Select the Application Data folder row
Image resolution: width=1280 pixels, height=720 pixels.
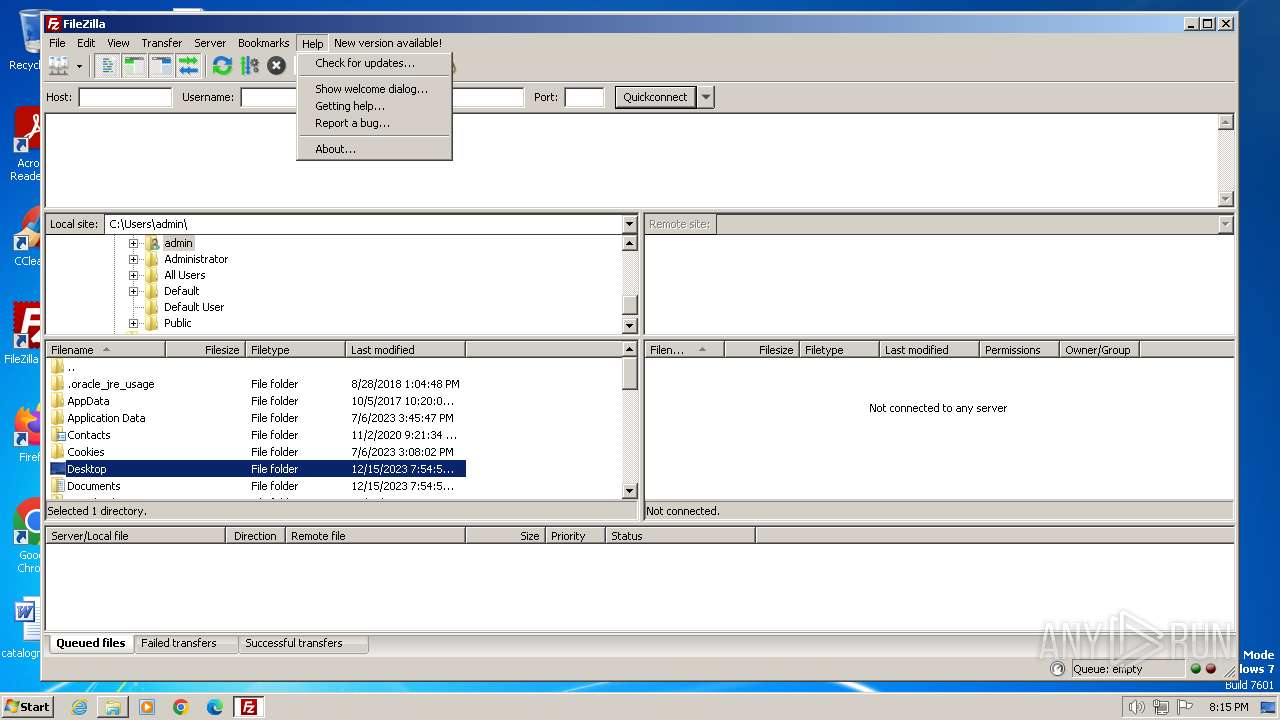(x=257, y=418)
